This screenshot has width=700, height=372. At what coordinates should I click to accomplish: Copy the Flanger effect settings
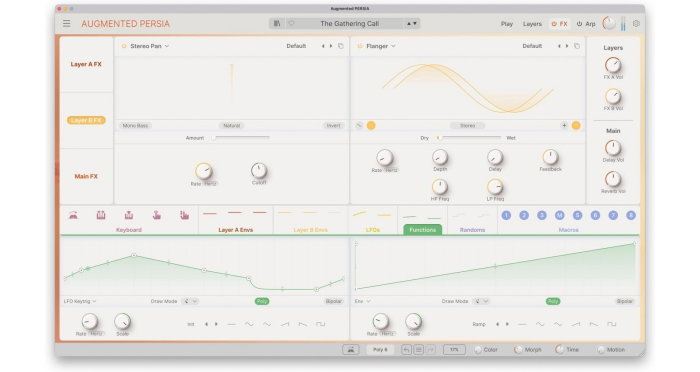coord(577,46)
